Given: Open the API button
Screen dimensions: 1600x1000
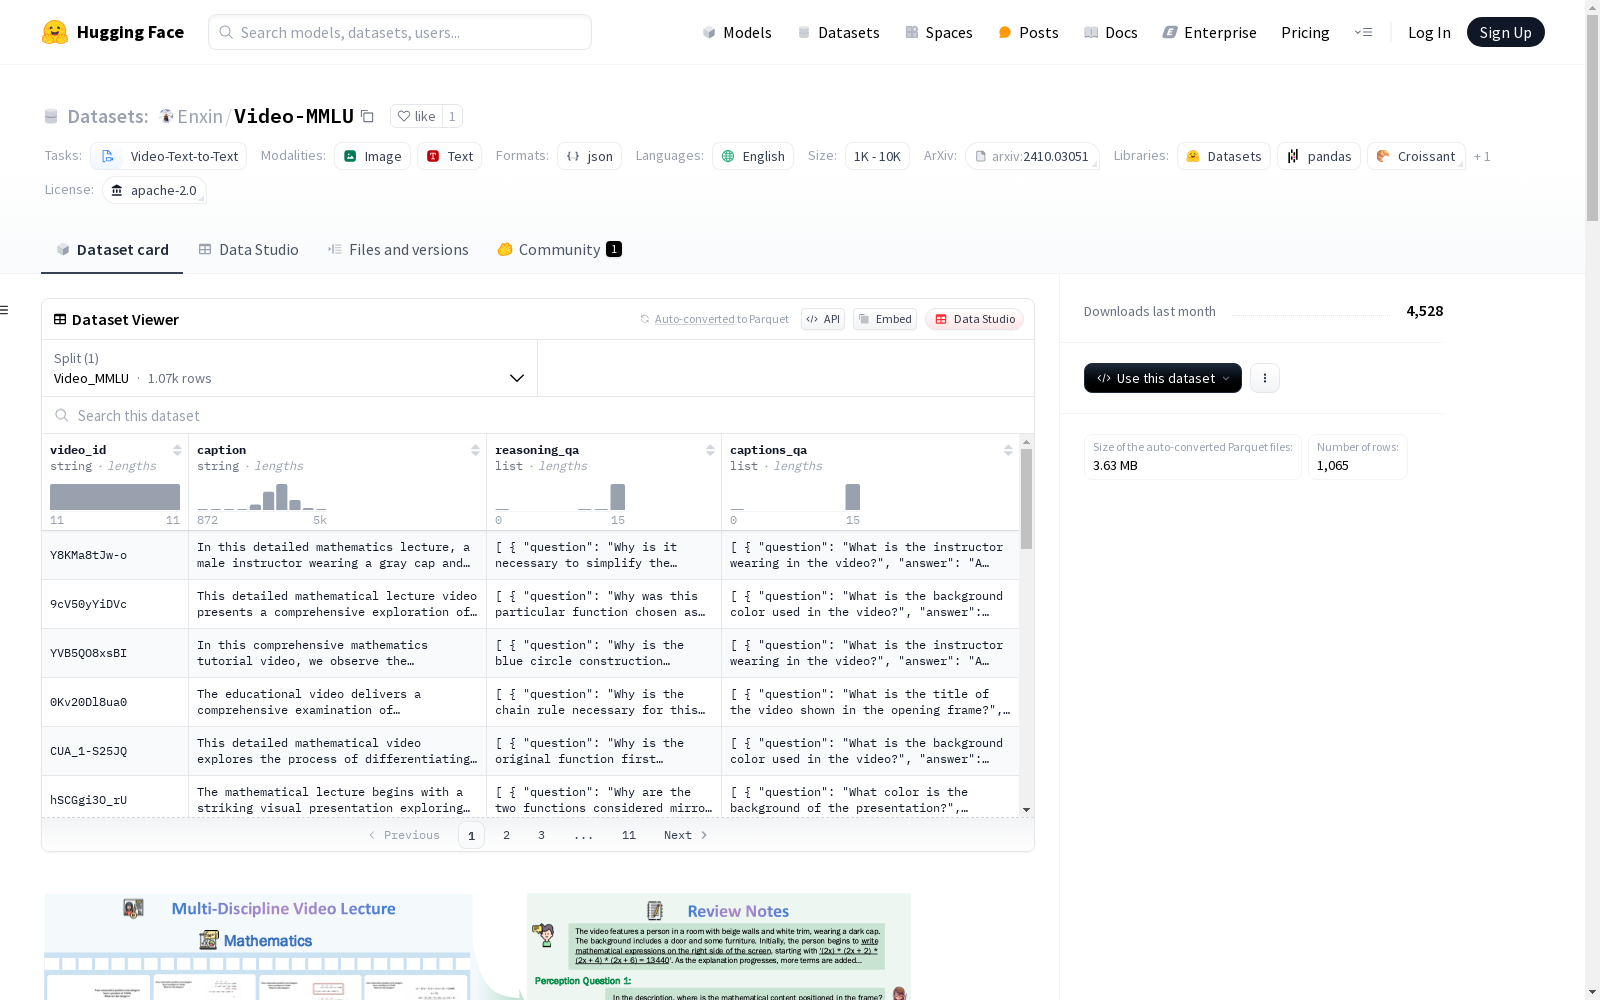Looking at the screenshot, I should point(823,319).
